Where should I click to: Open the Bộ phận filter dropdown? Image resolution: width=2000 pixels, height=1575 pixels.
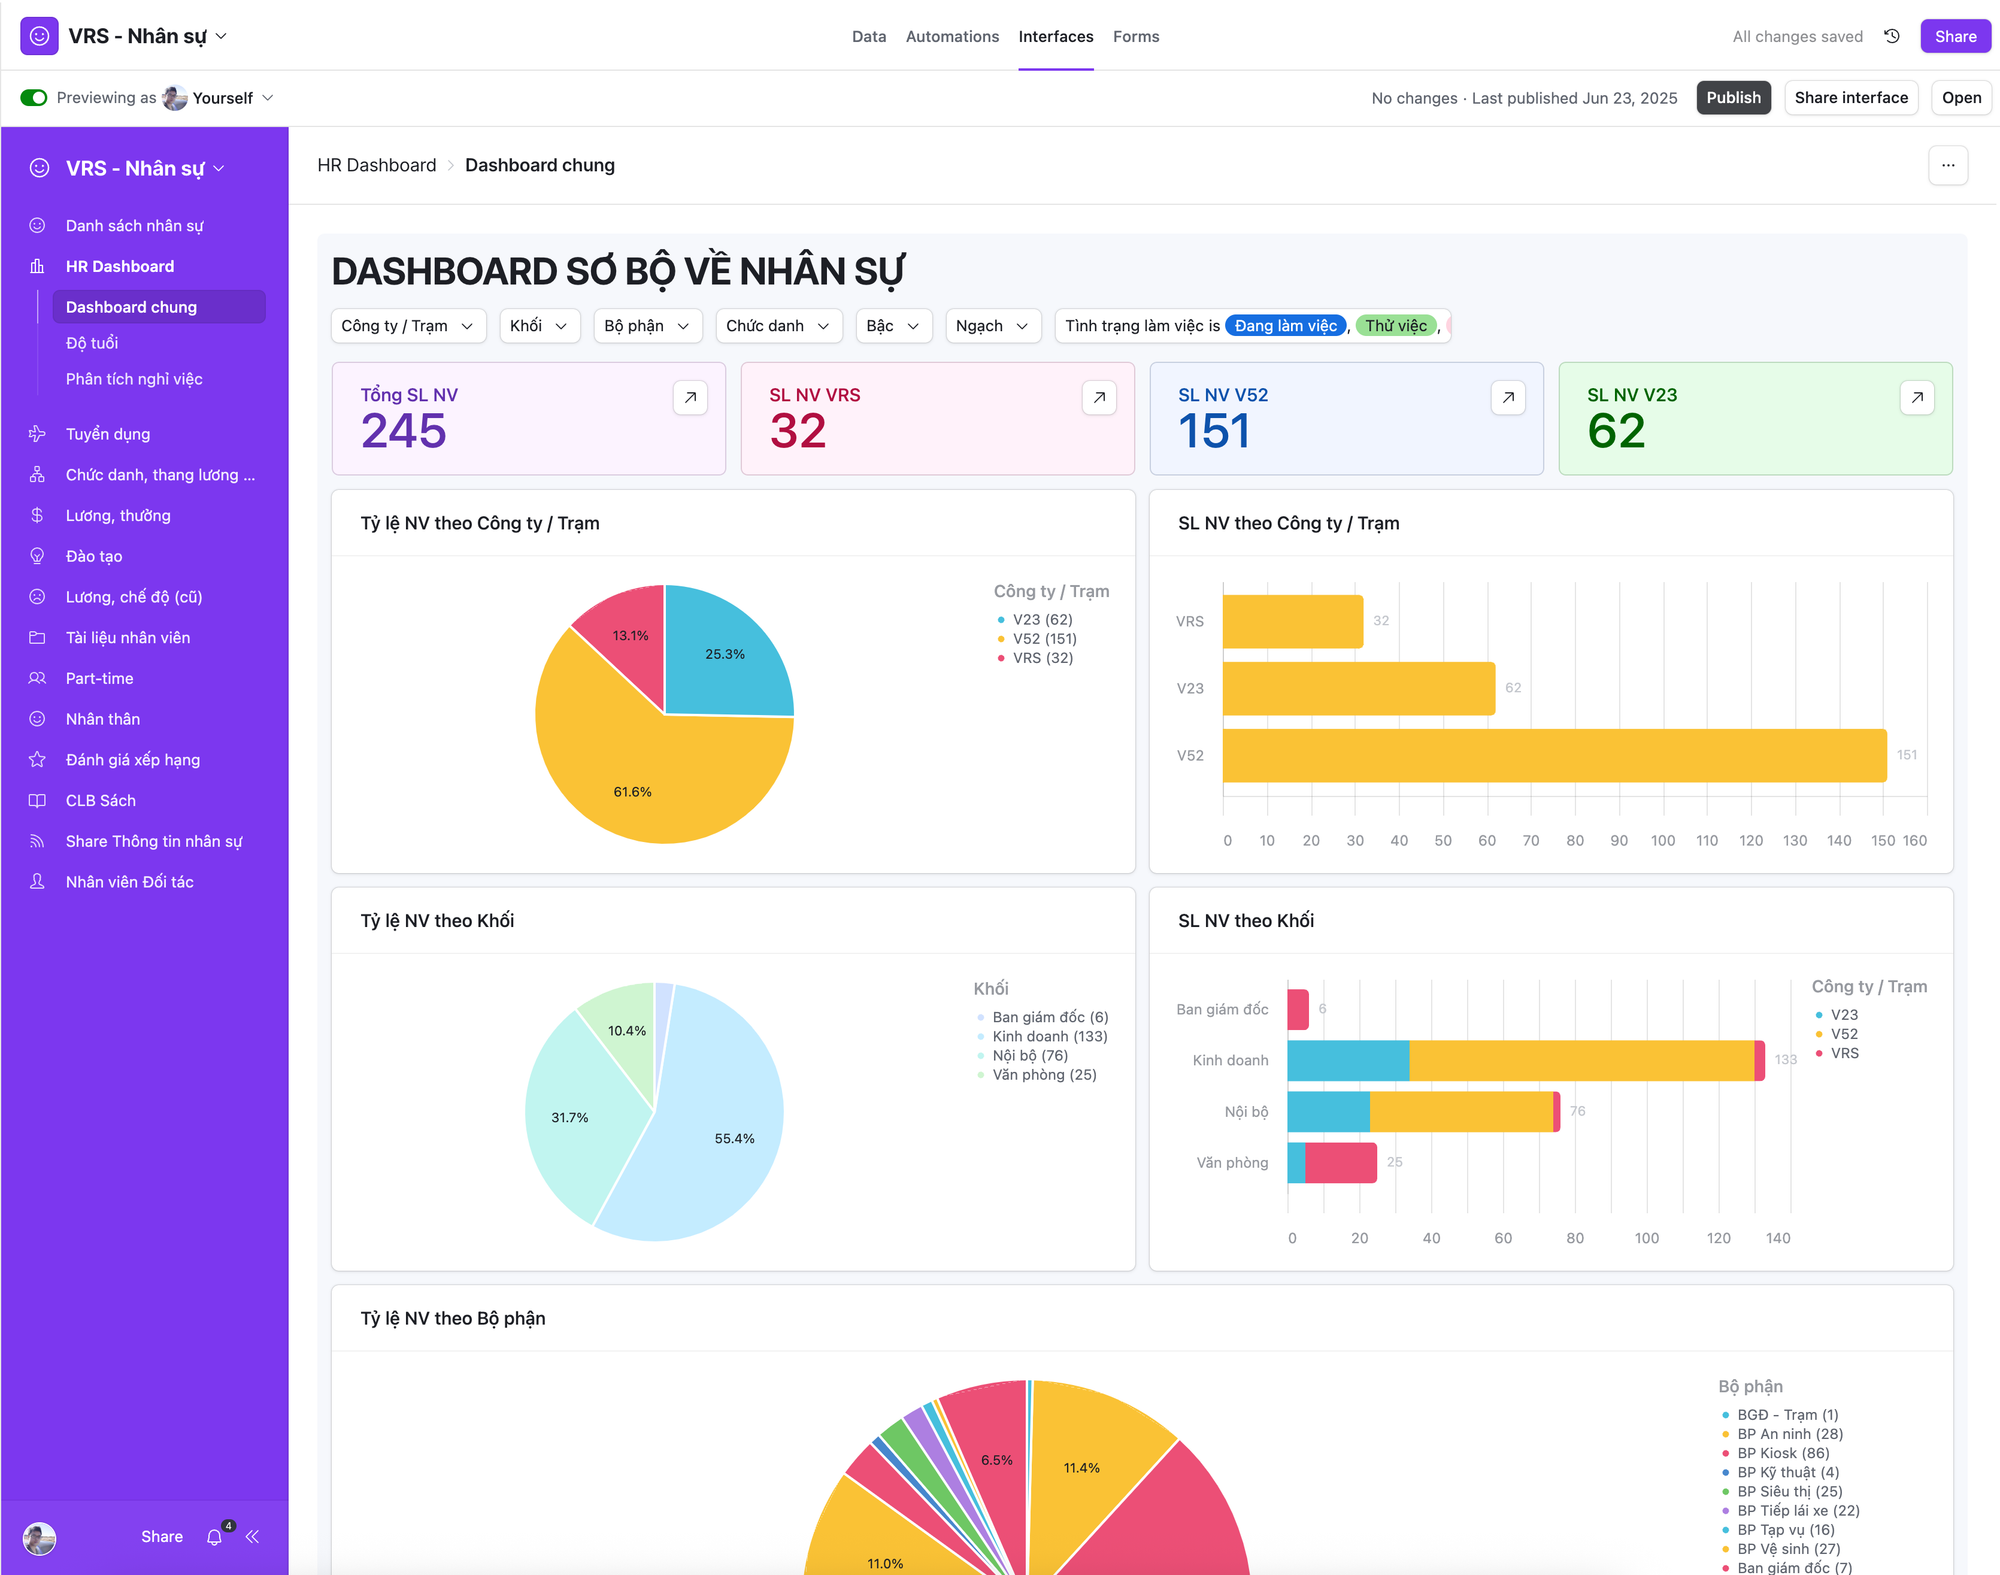pos(647,326)
